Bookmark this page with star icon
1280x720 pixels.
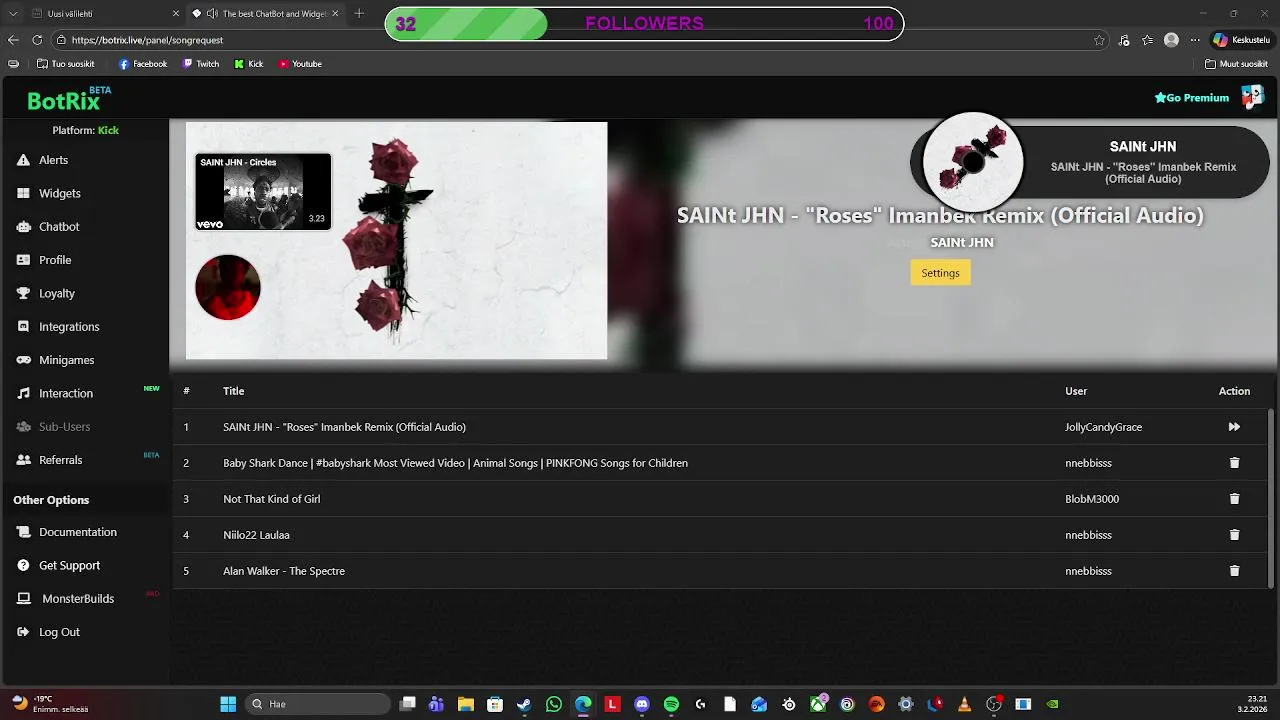tap(1099, 40)
